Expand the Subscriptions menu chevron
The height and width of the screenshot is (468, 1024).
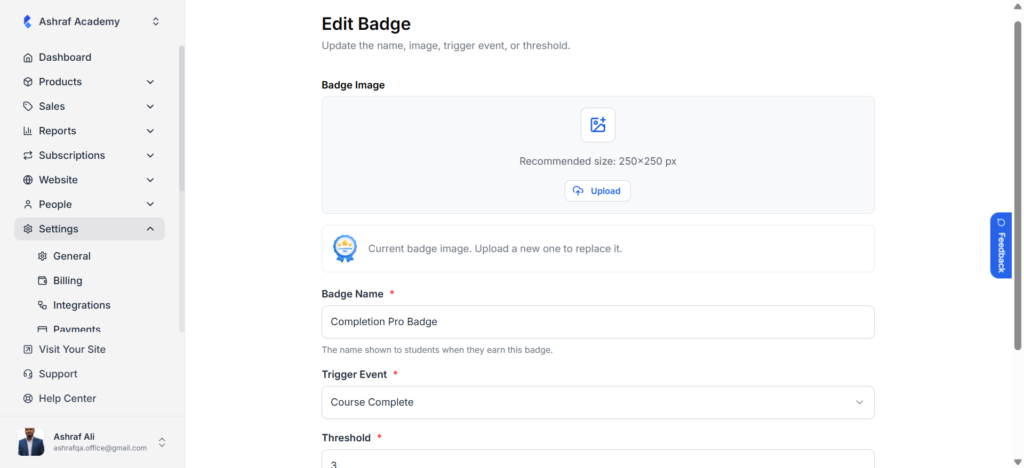(150, 155)
